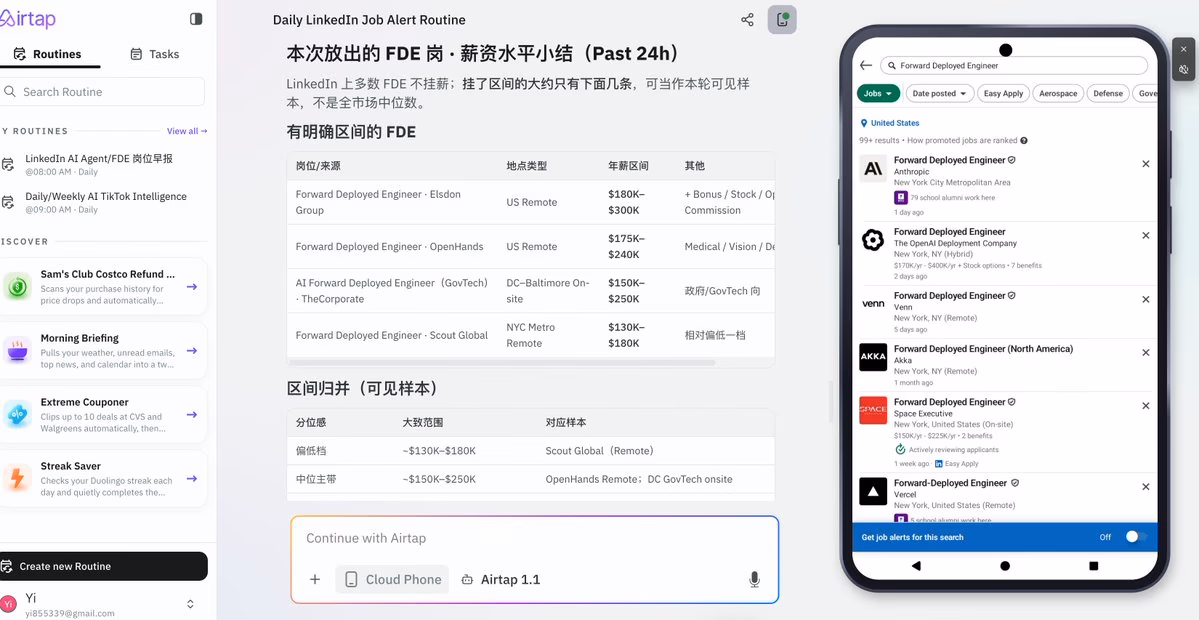
Task: Click the Extreme Couponer icon
Action: click(x=18, y=415)
